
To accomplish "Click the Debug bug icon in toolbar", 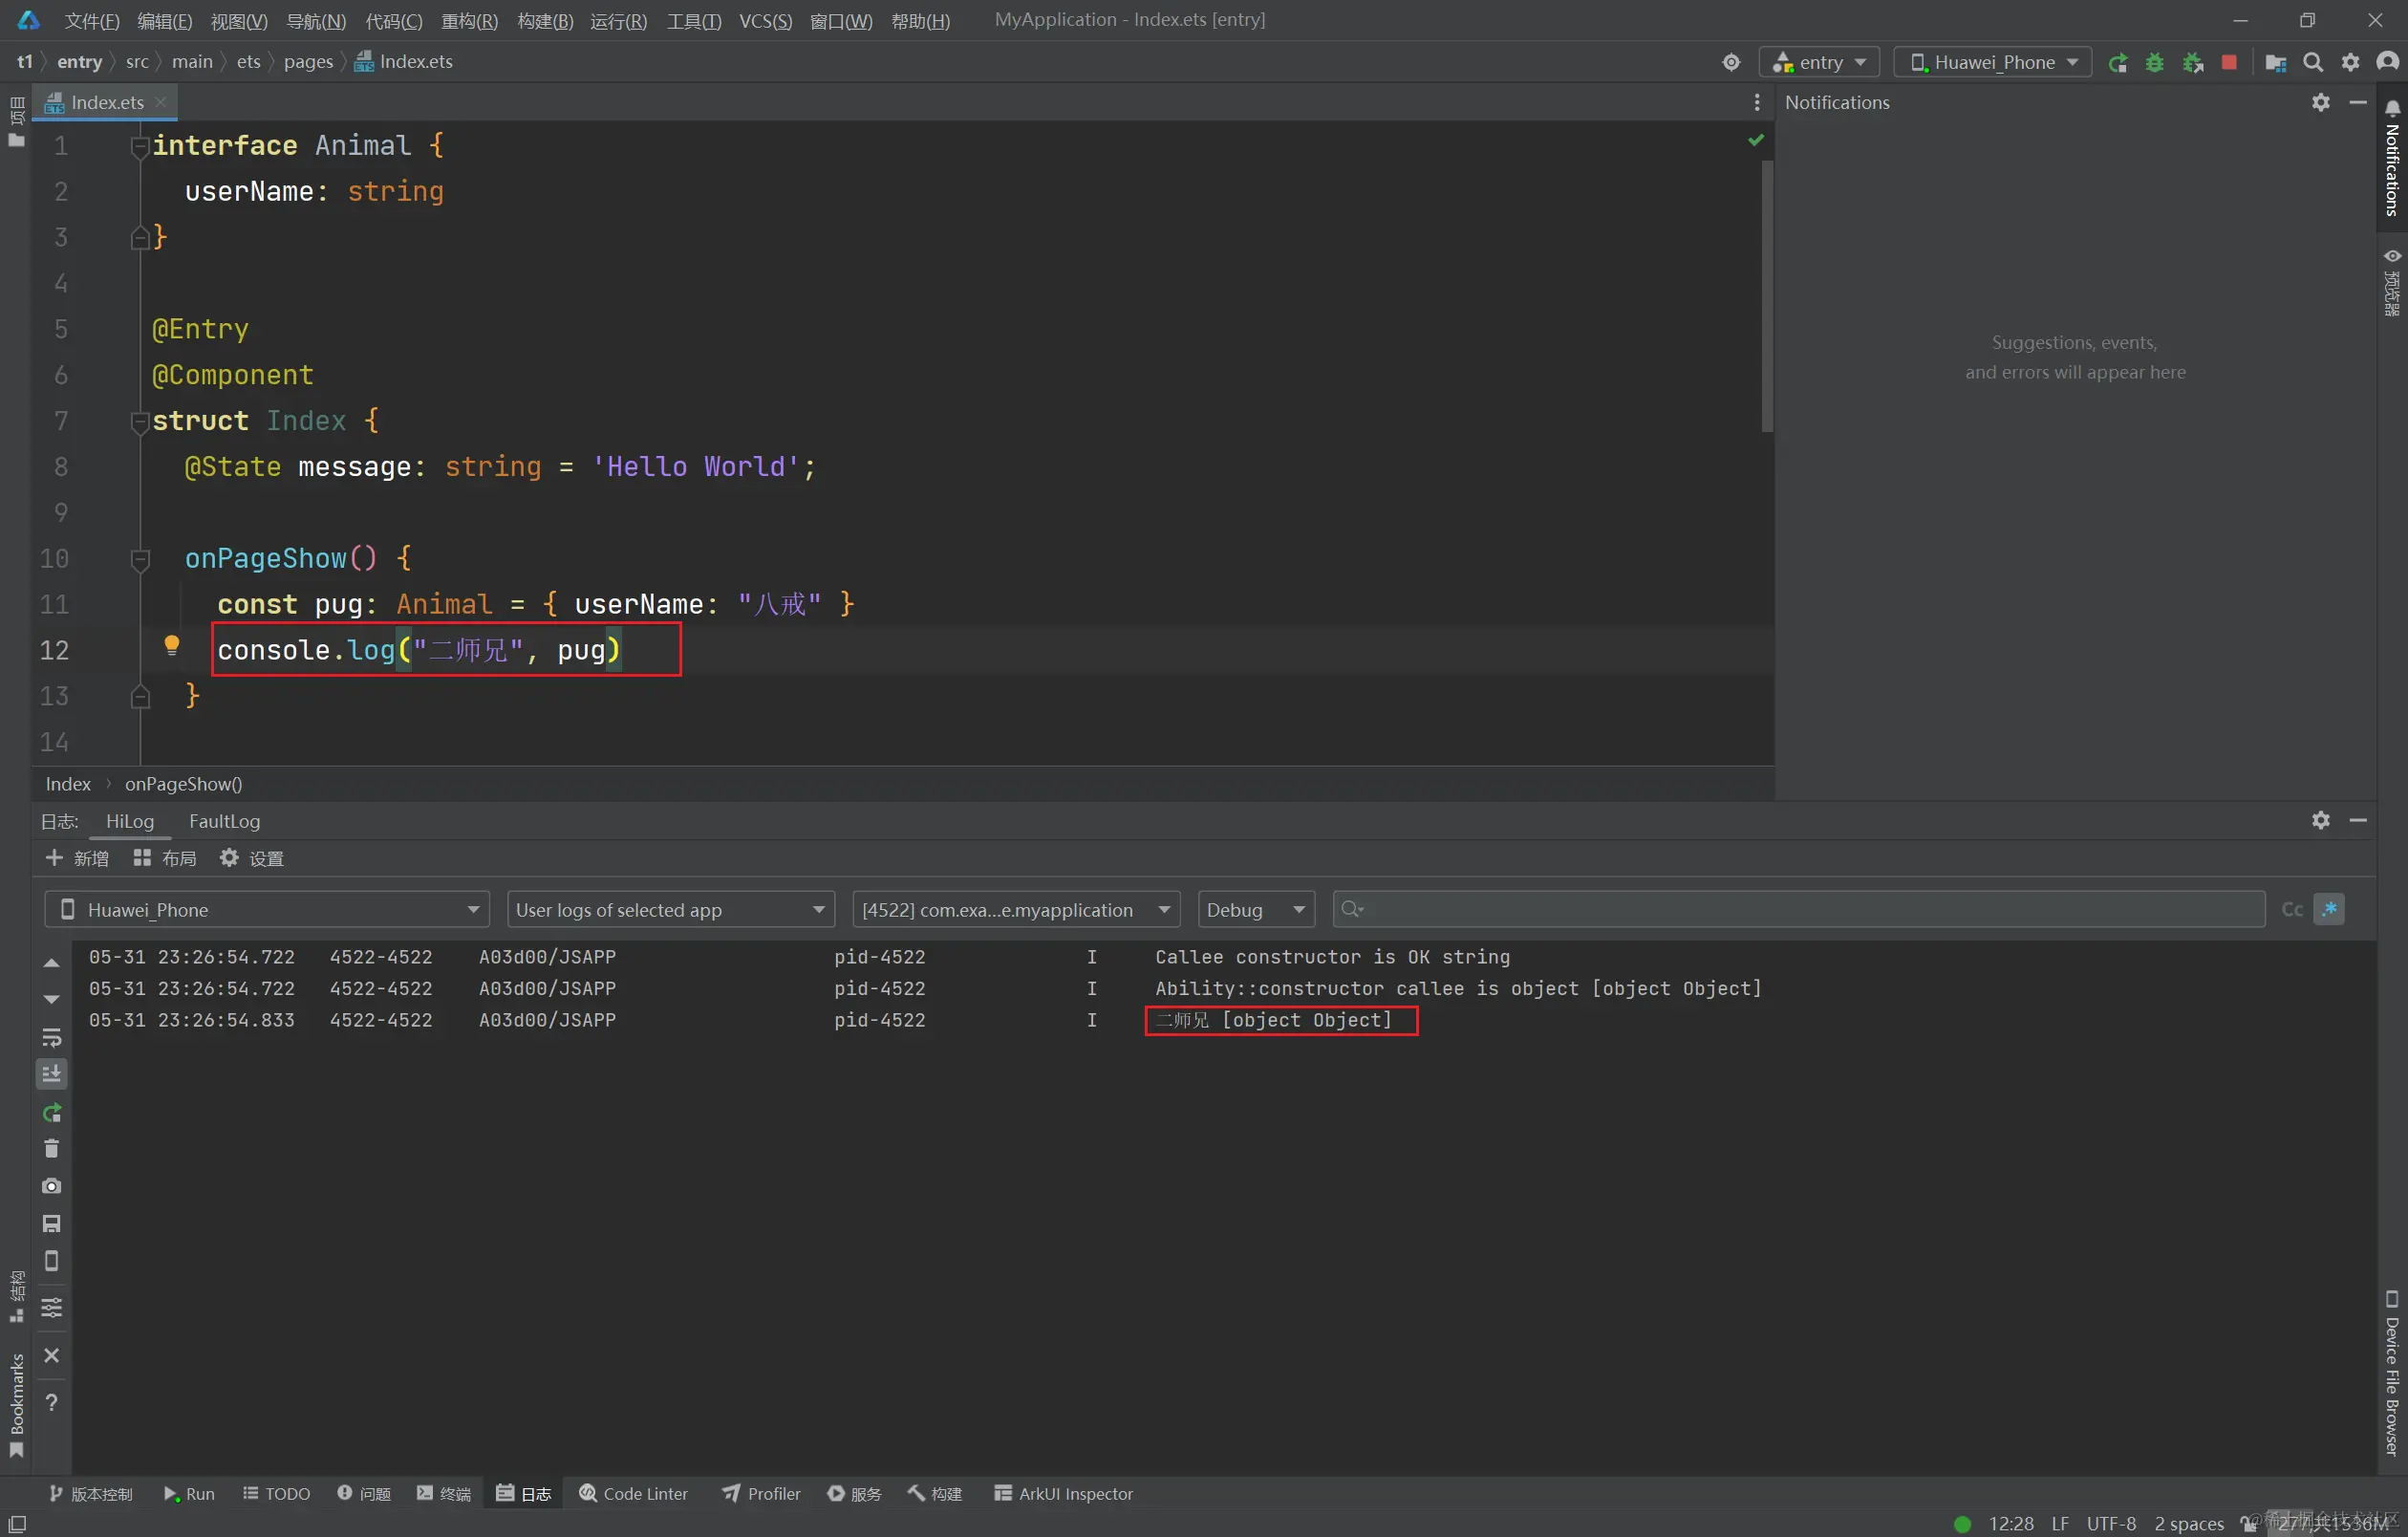I will (x=2154, y=63).
